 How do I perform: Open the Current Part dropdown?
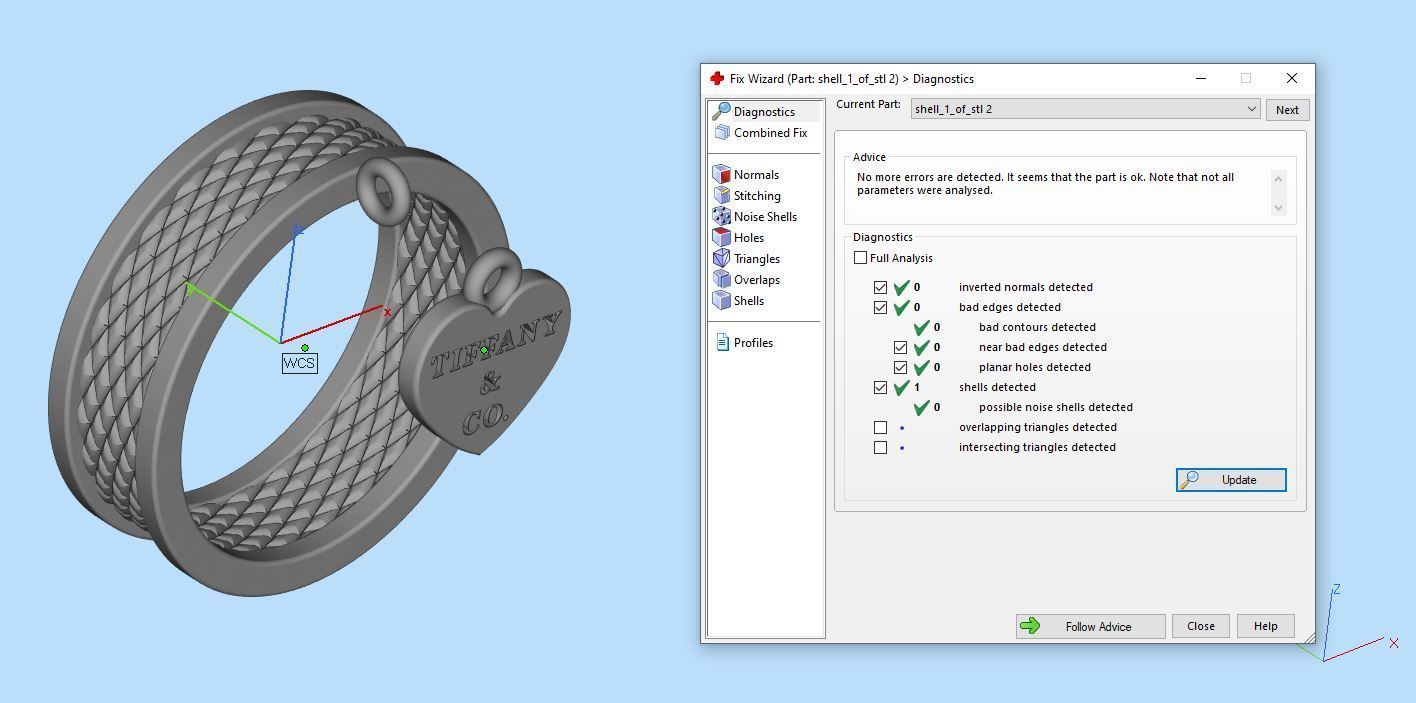click(1085, 109)
